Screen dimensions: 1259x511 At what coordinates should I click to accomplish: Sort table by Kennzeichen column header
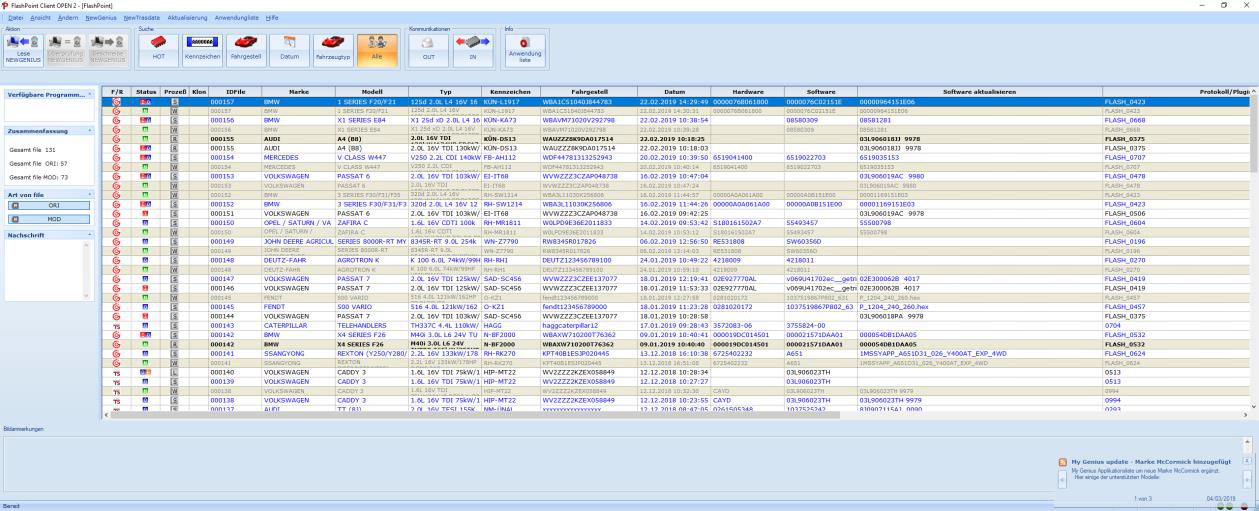(x=510, y=91)
